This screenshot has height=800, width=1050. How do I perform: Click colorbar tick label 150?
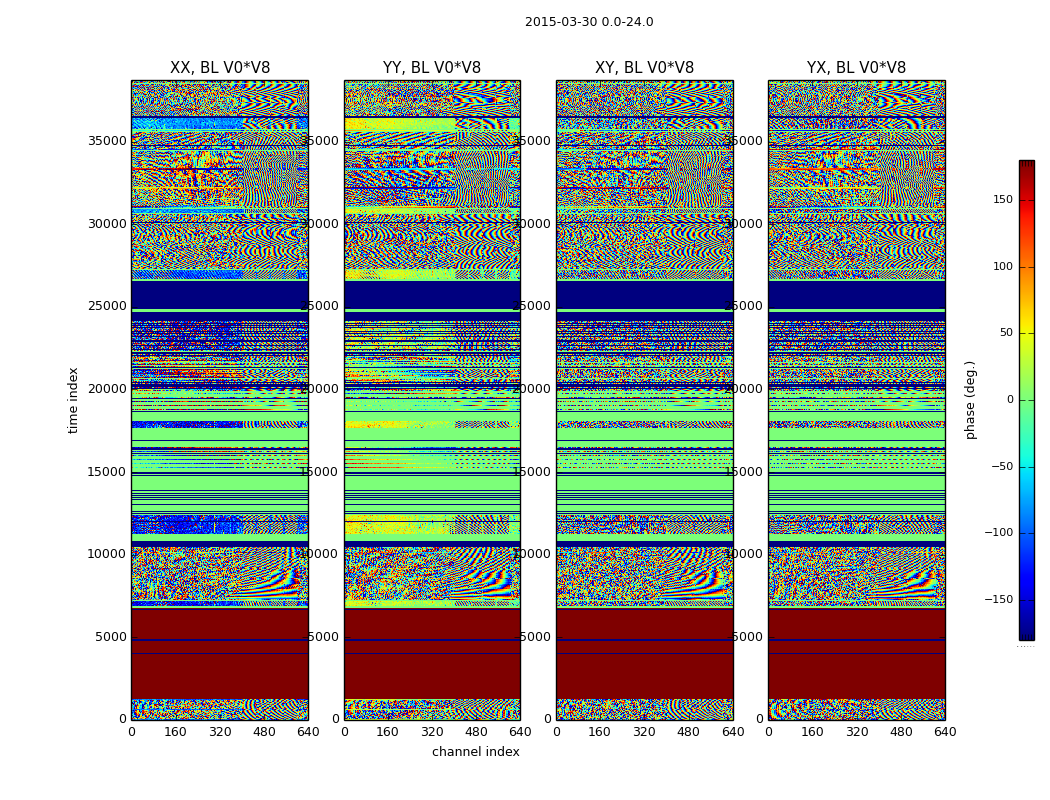[x=1003, y=199]
